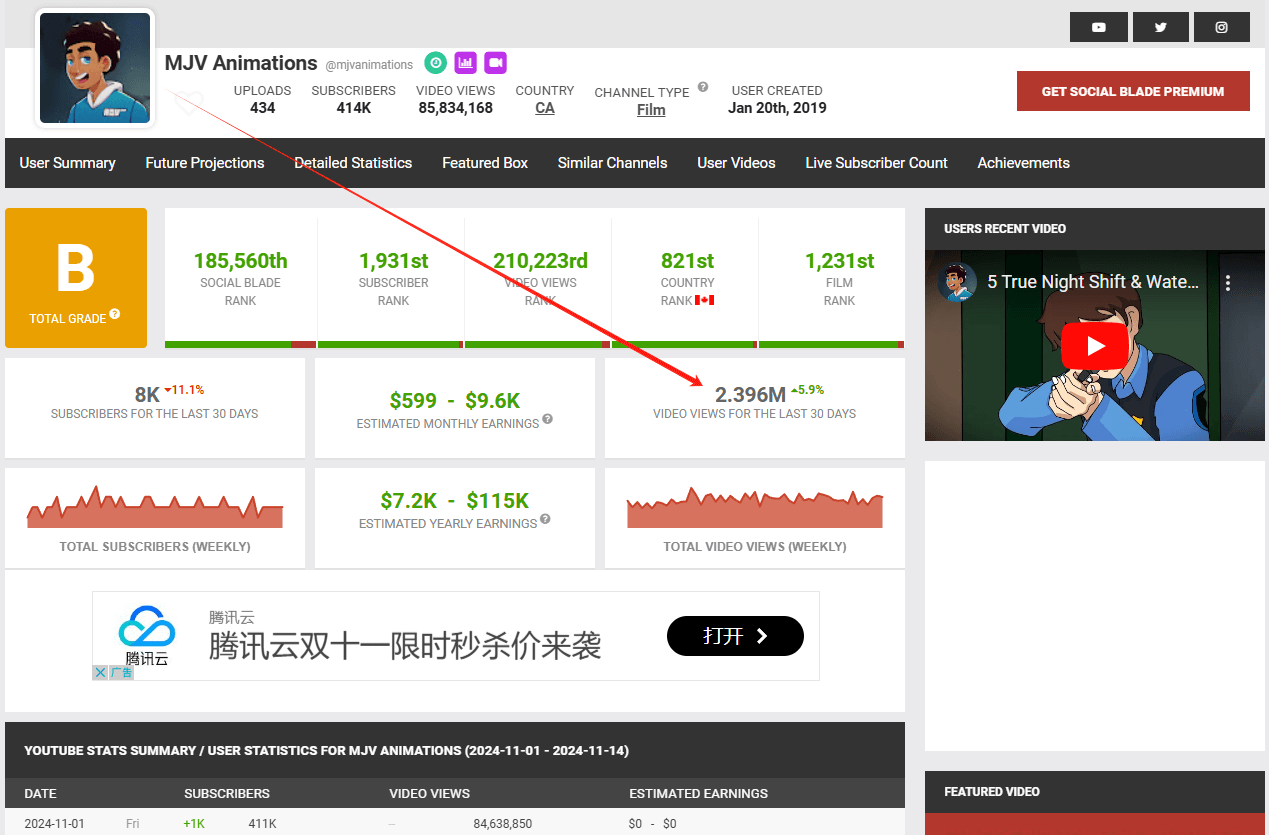Click the -11.1% subscriber change indicator
1269x835 pixels.
click(x=184, y=390)
